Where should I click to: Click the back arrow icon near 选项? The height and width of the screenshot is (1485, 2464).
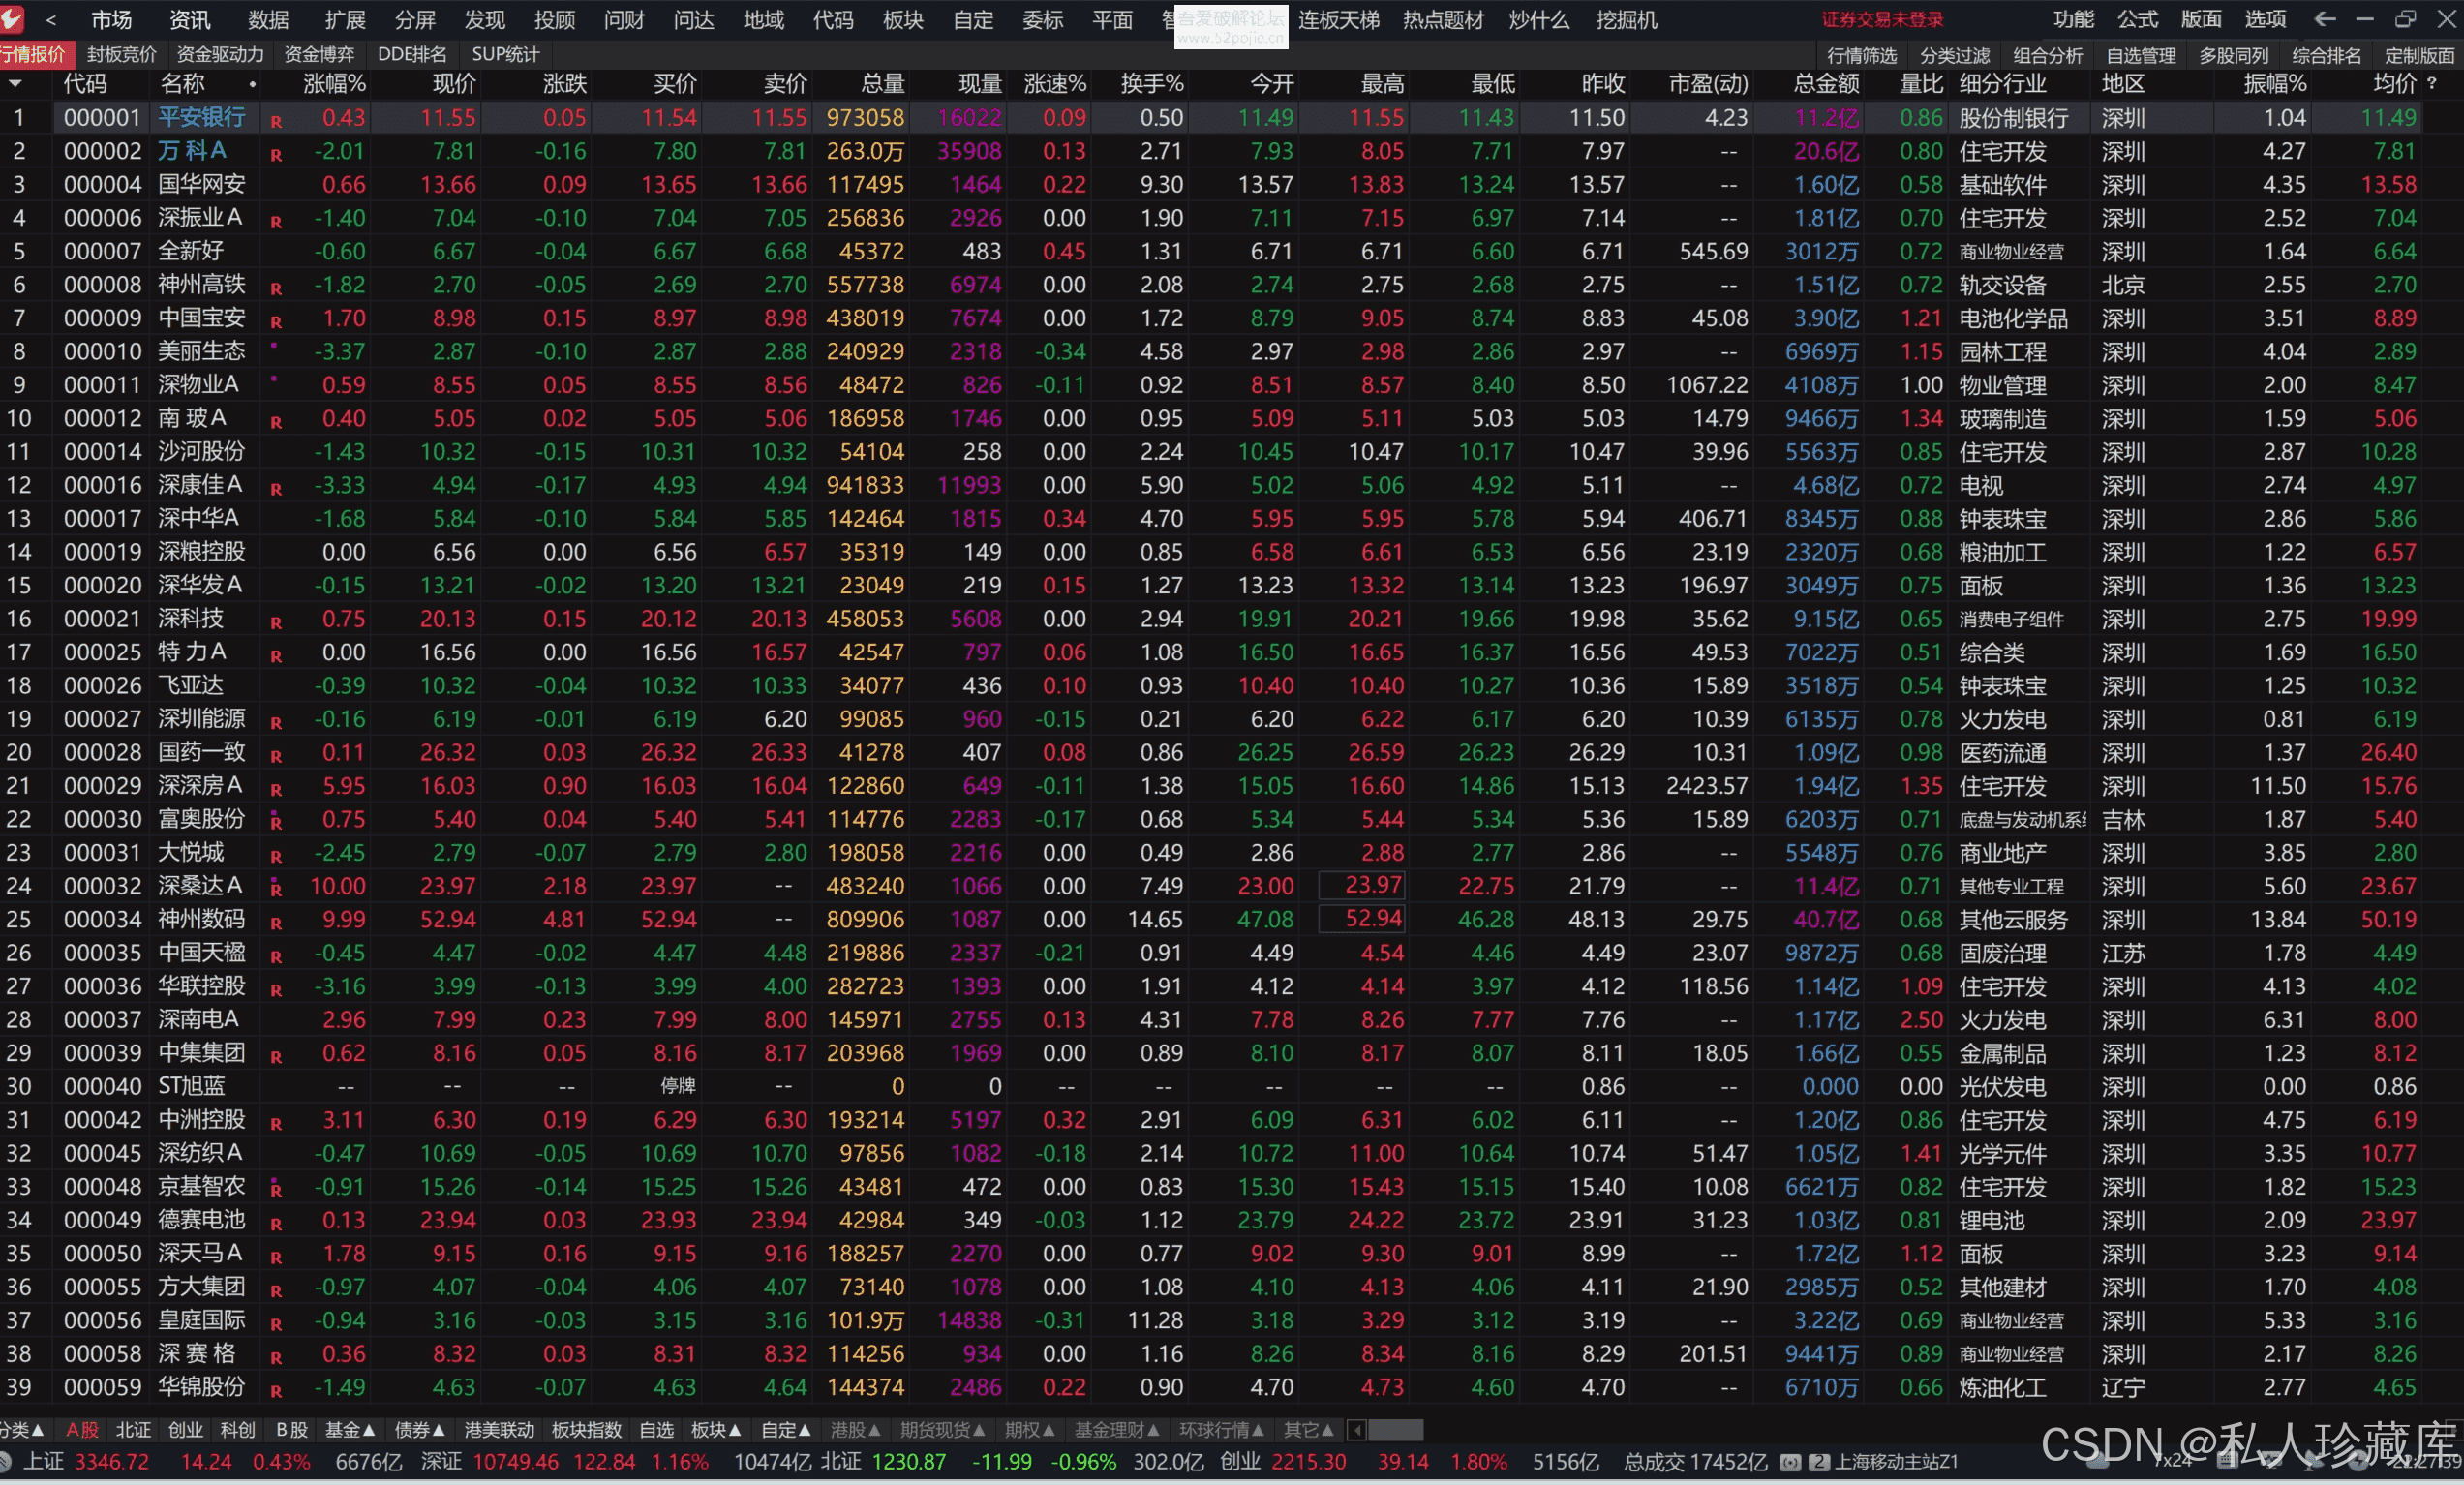tap(2325, 19)
